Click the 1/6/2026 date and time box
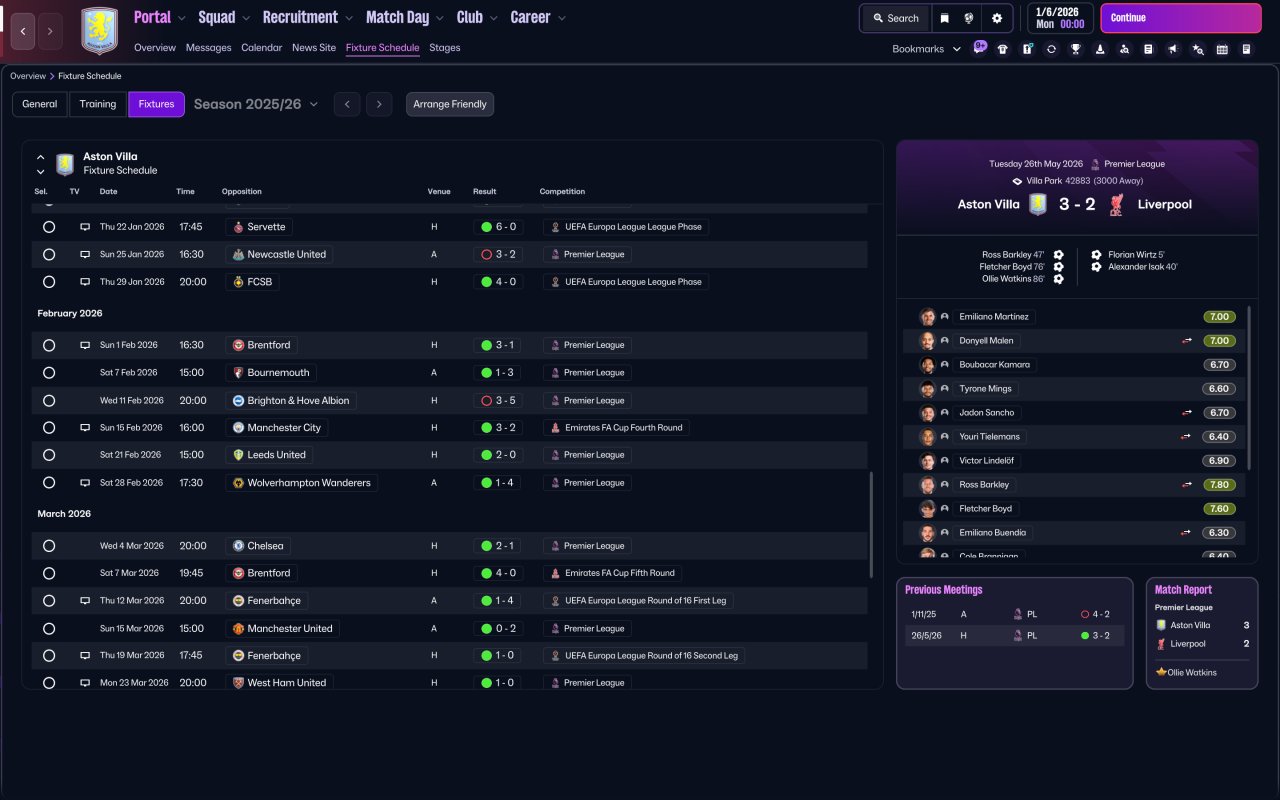The height and width of the screenshot is (800, 1280). pyautogui.click(x=1060, y=18)
